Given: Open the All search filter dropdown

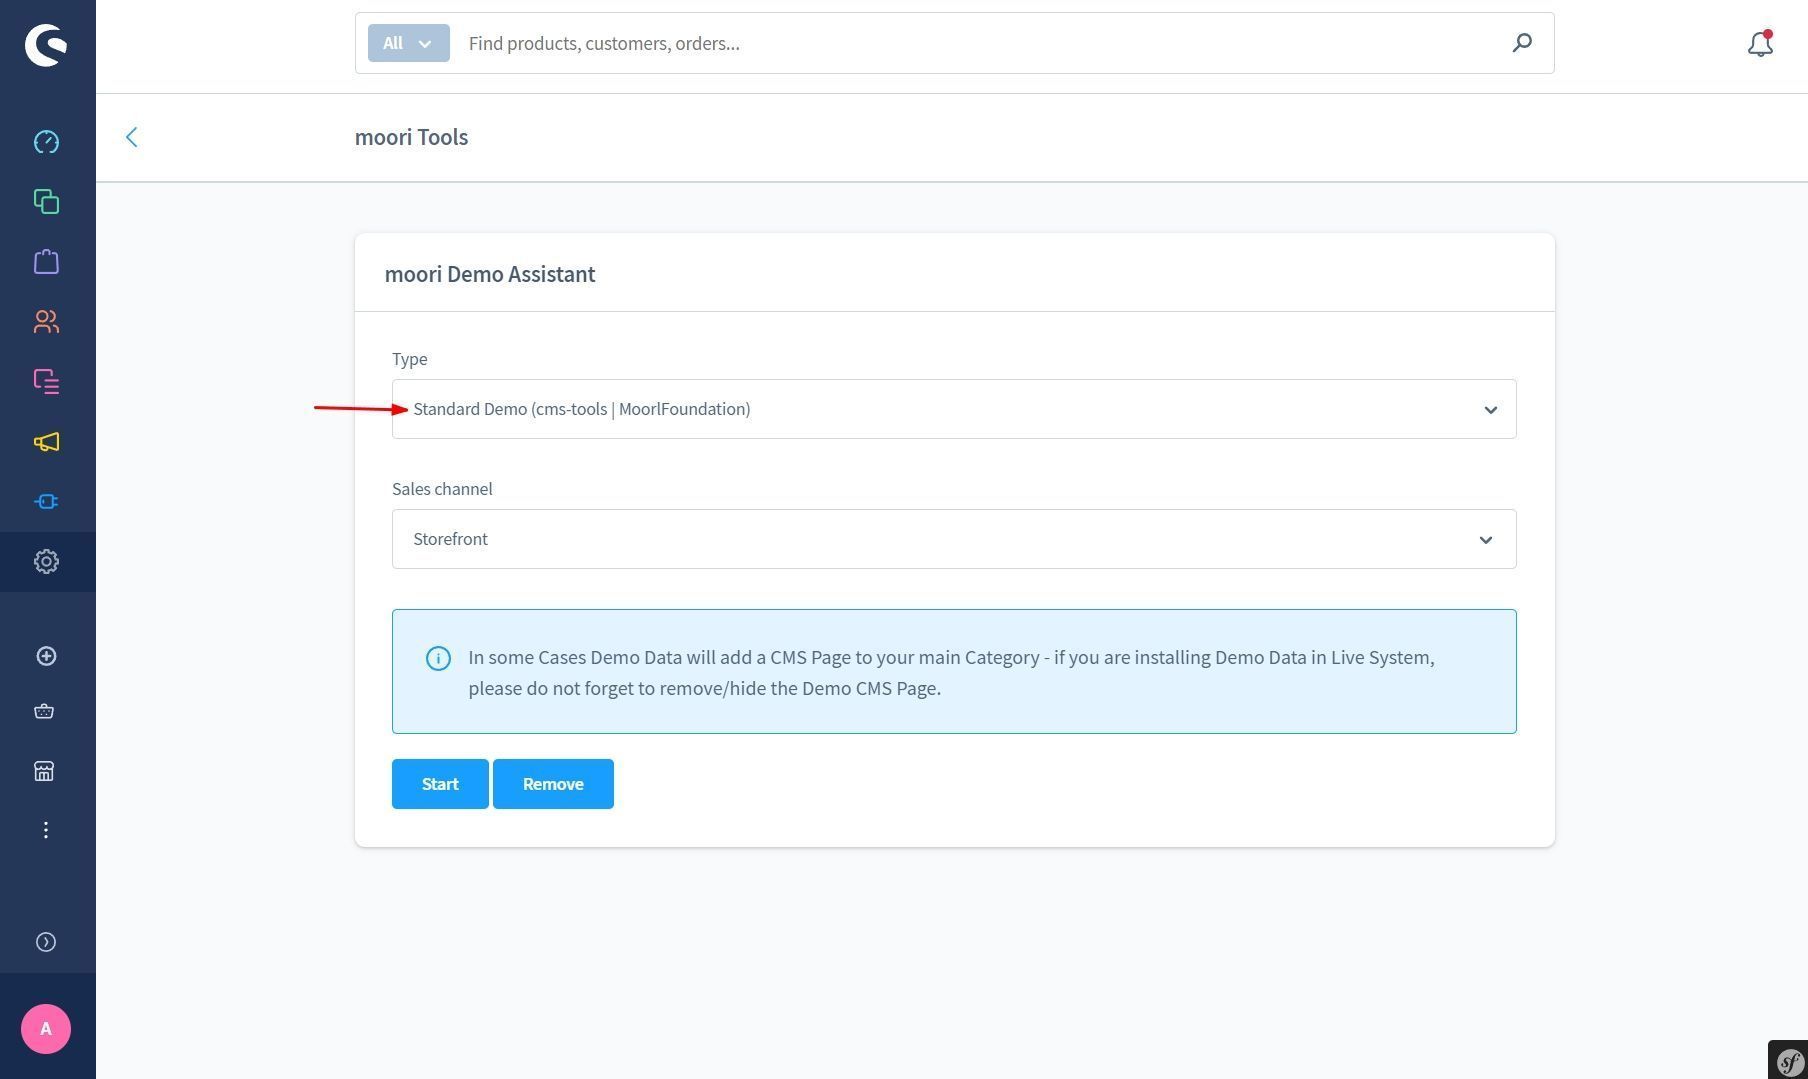Looking at the screenshot, I should tap(408, 43).
